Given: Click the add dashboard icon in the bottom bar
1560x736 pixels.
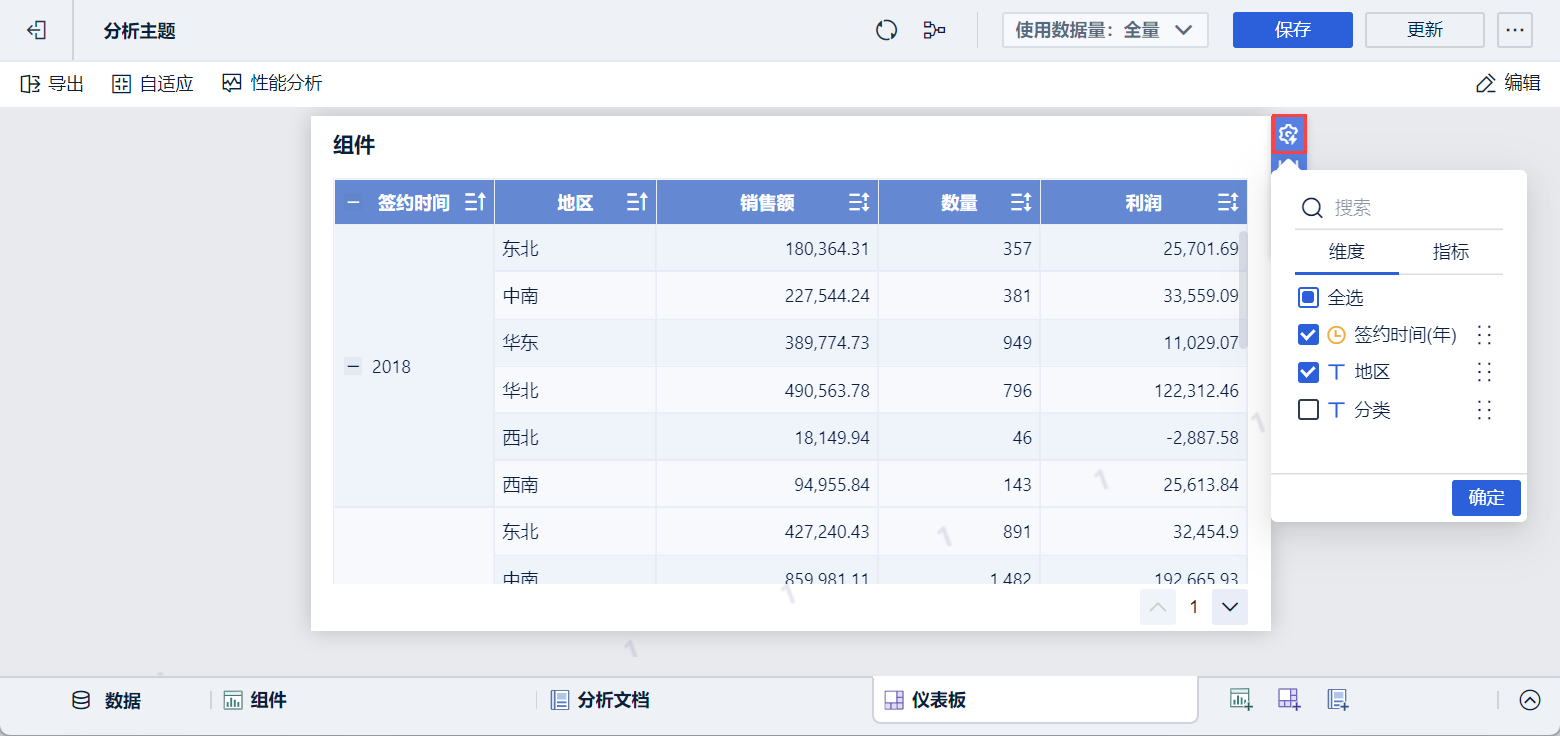Looking at the screenshot, I should tap(1289, 700).
